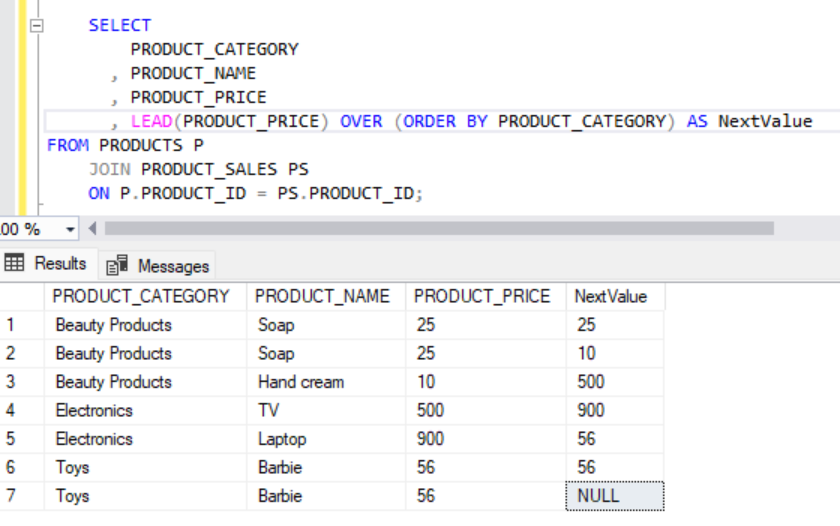The width and height of the screenshot is (840, 526).
Task: Select the Laptop product name cell
Action: [282, 439]
